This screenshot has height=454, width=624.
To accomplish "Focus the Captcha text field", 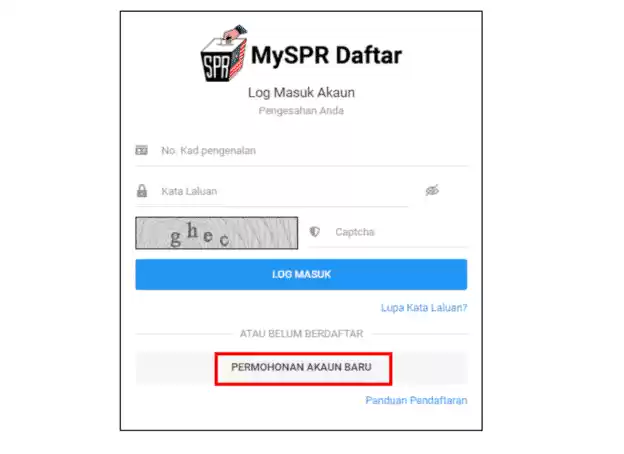I will 388,232.
